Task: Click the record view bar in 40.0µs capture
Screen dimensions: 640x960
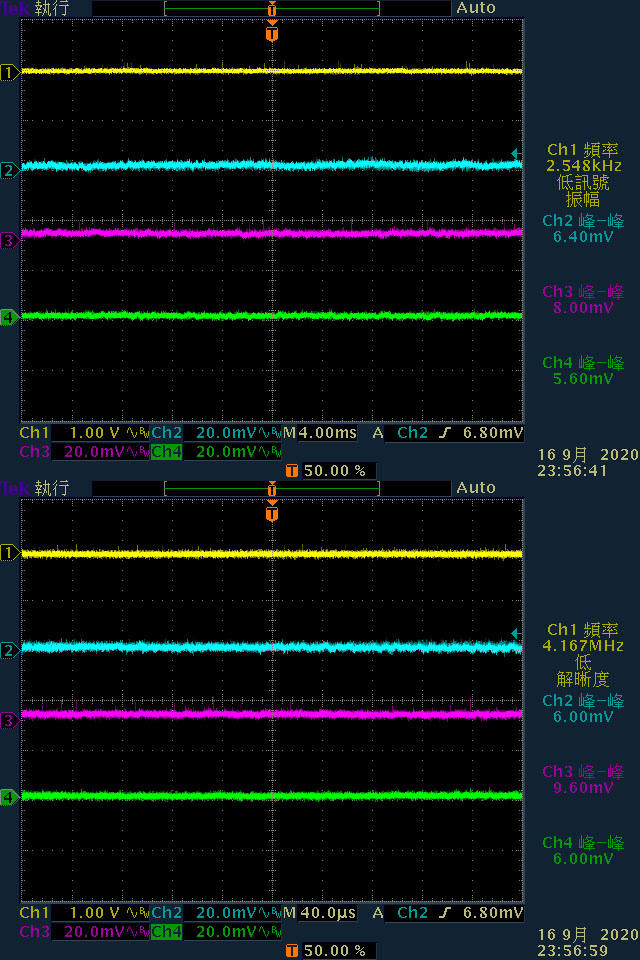Action: [272, 489]
